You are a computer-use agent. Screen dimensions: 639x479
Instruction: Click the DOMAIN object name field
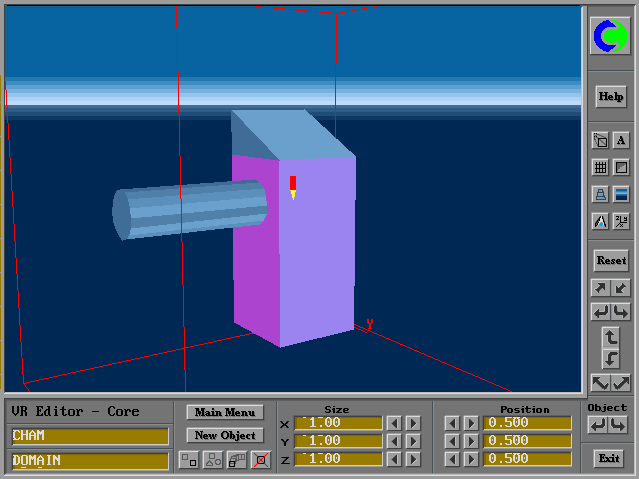pos(90,460)
